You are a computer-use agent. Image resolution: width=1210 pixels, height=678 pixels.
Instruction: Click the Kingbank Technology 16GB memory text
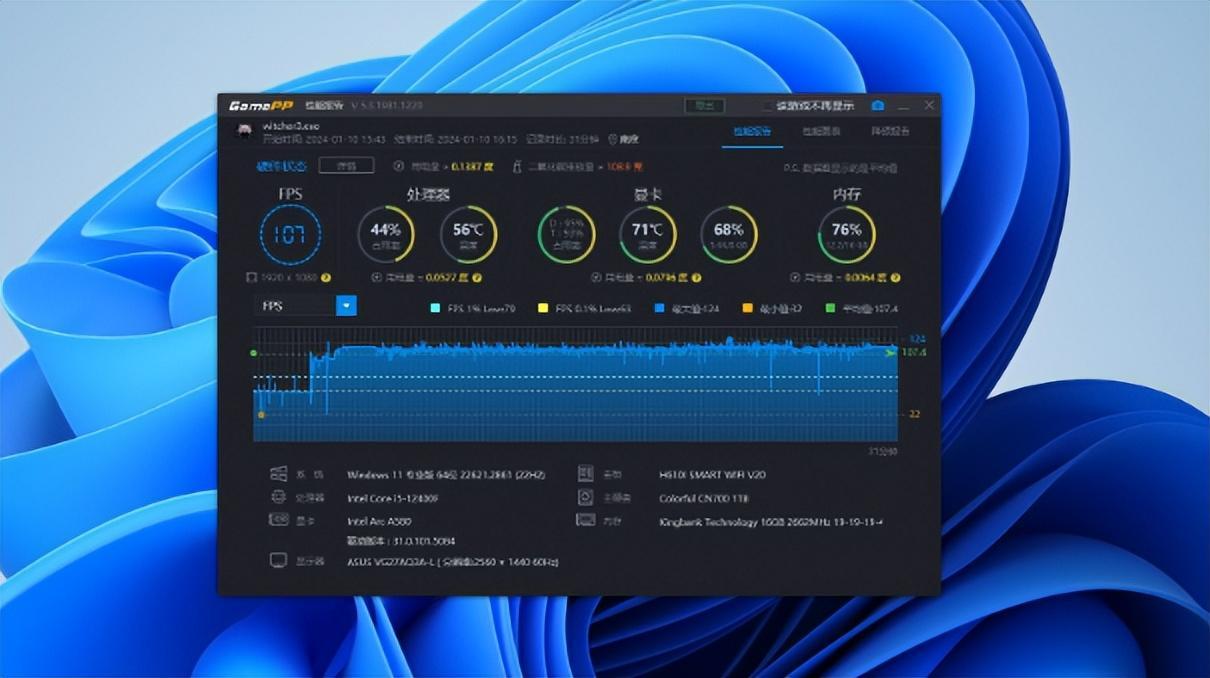pyautogui.click(x=771, y=521)
